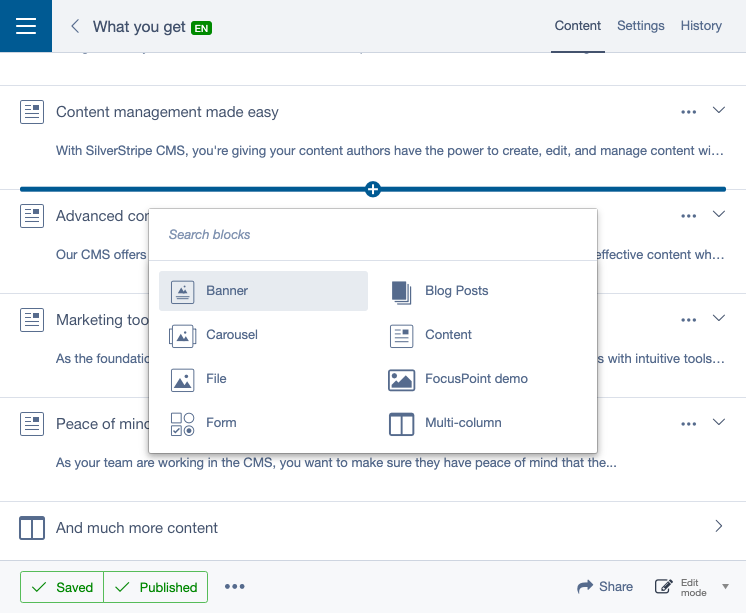Select the Banner block type

coord(263,291)
